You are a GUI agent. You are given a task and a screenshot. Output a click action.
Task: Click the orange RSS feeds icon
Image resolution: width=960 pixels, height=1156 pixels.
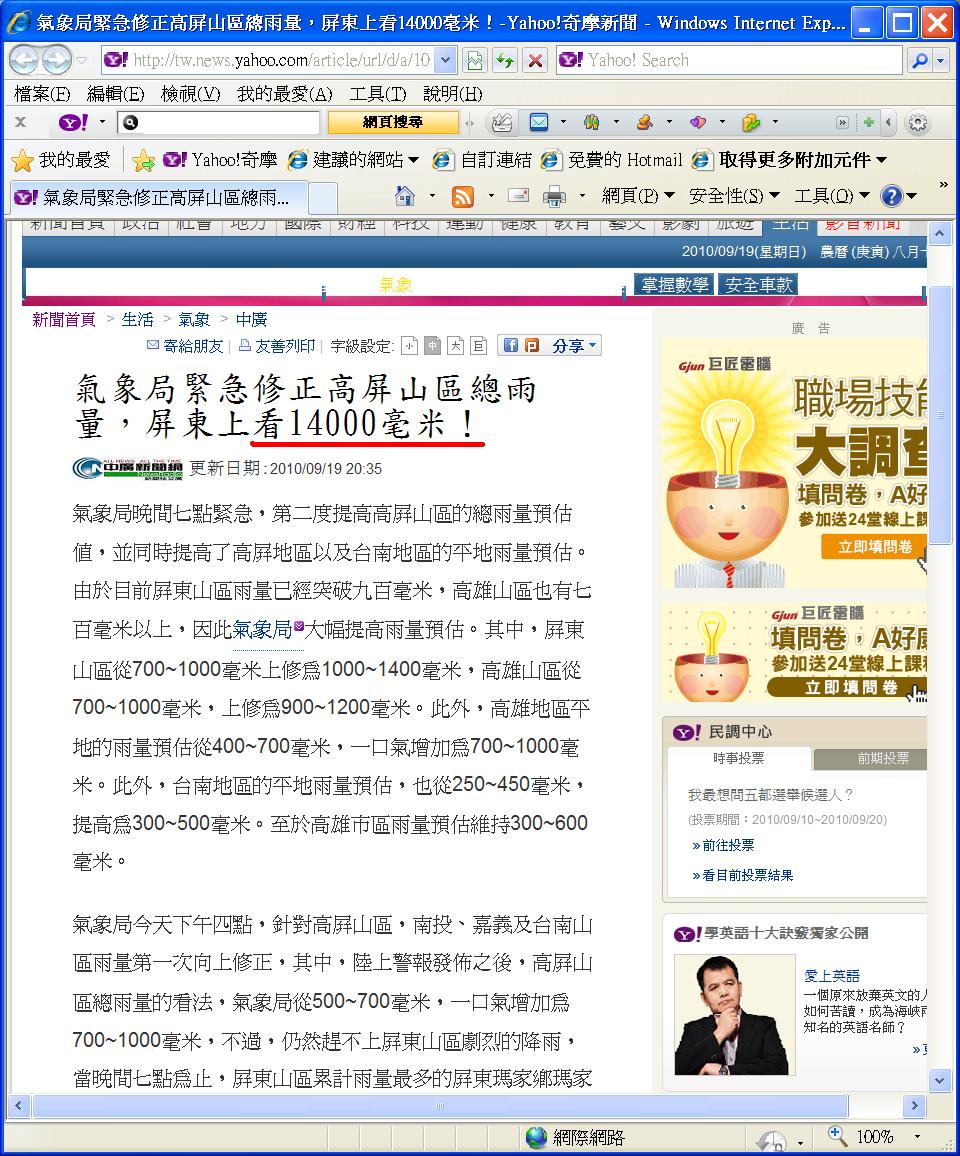(x=463, y=196)
